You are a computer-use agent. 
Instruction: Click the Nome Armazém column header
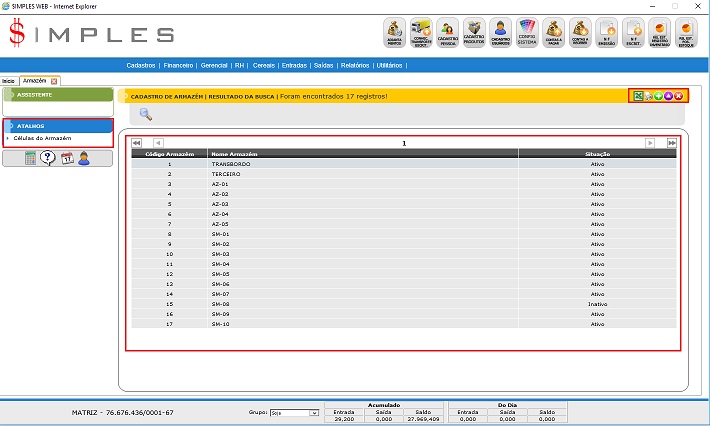point(229,154)
